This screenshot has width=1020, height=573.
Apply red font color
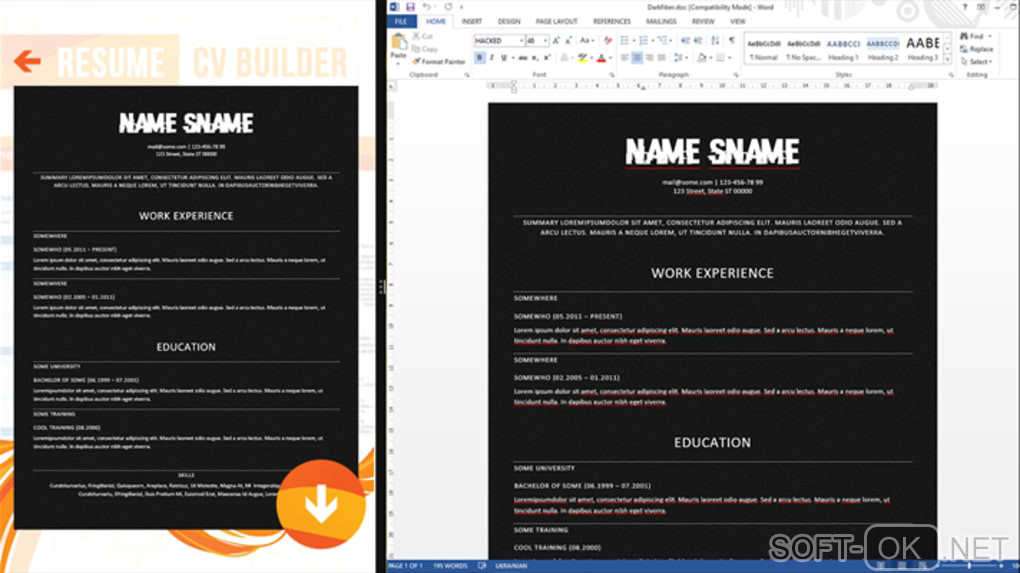[602, 58]
